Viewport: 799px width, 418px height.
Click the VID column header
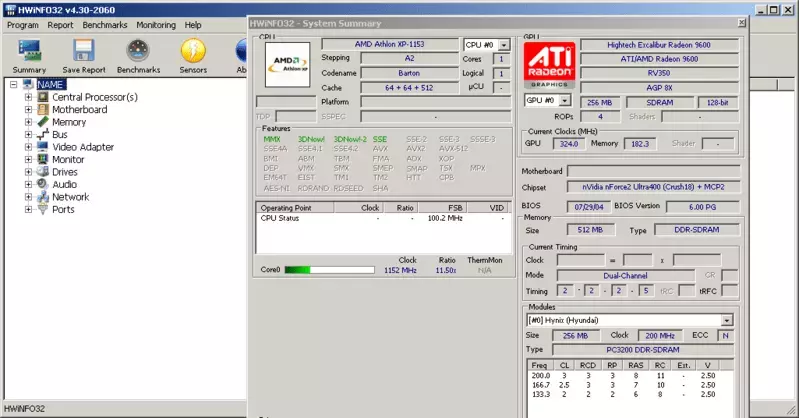tap(489, 207)
